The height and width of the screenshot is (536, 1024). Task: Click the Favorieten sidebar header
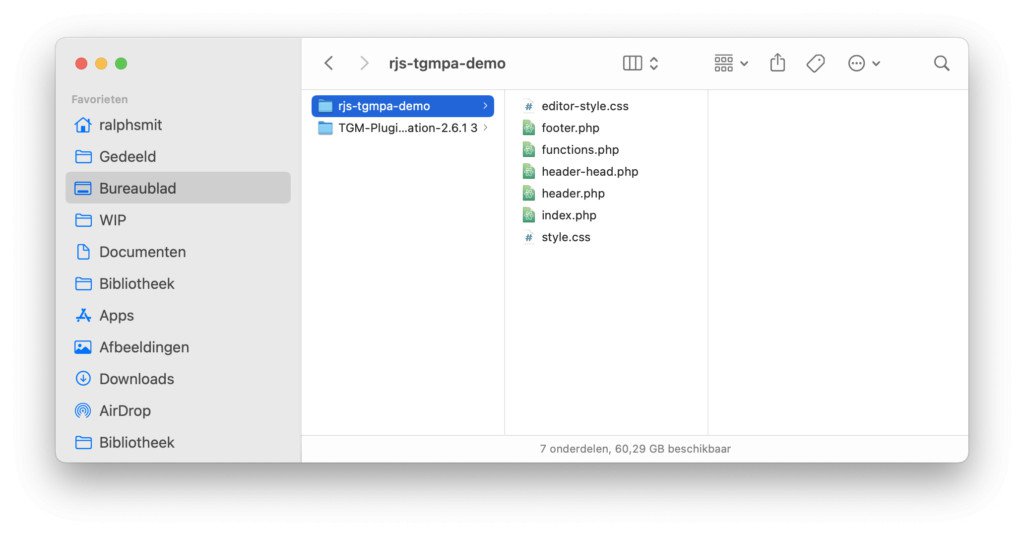tap(99, 99)
